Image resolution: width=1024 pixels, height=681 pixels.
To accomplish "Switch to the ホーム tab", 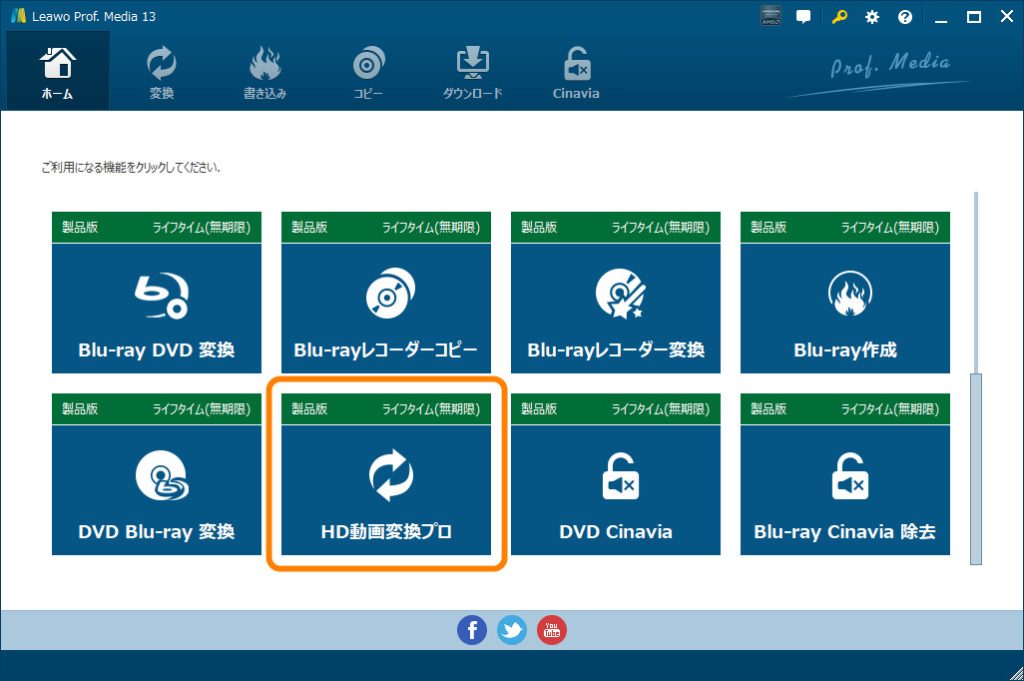I will [x=57, y=70].
